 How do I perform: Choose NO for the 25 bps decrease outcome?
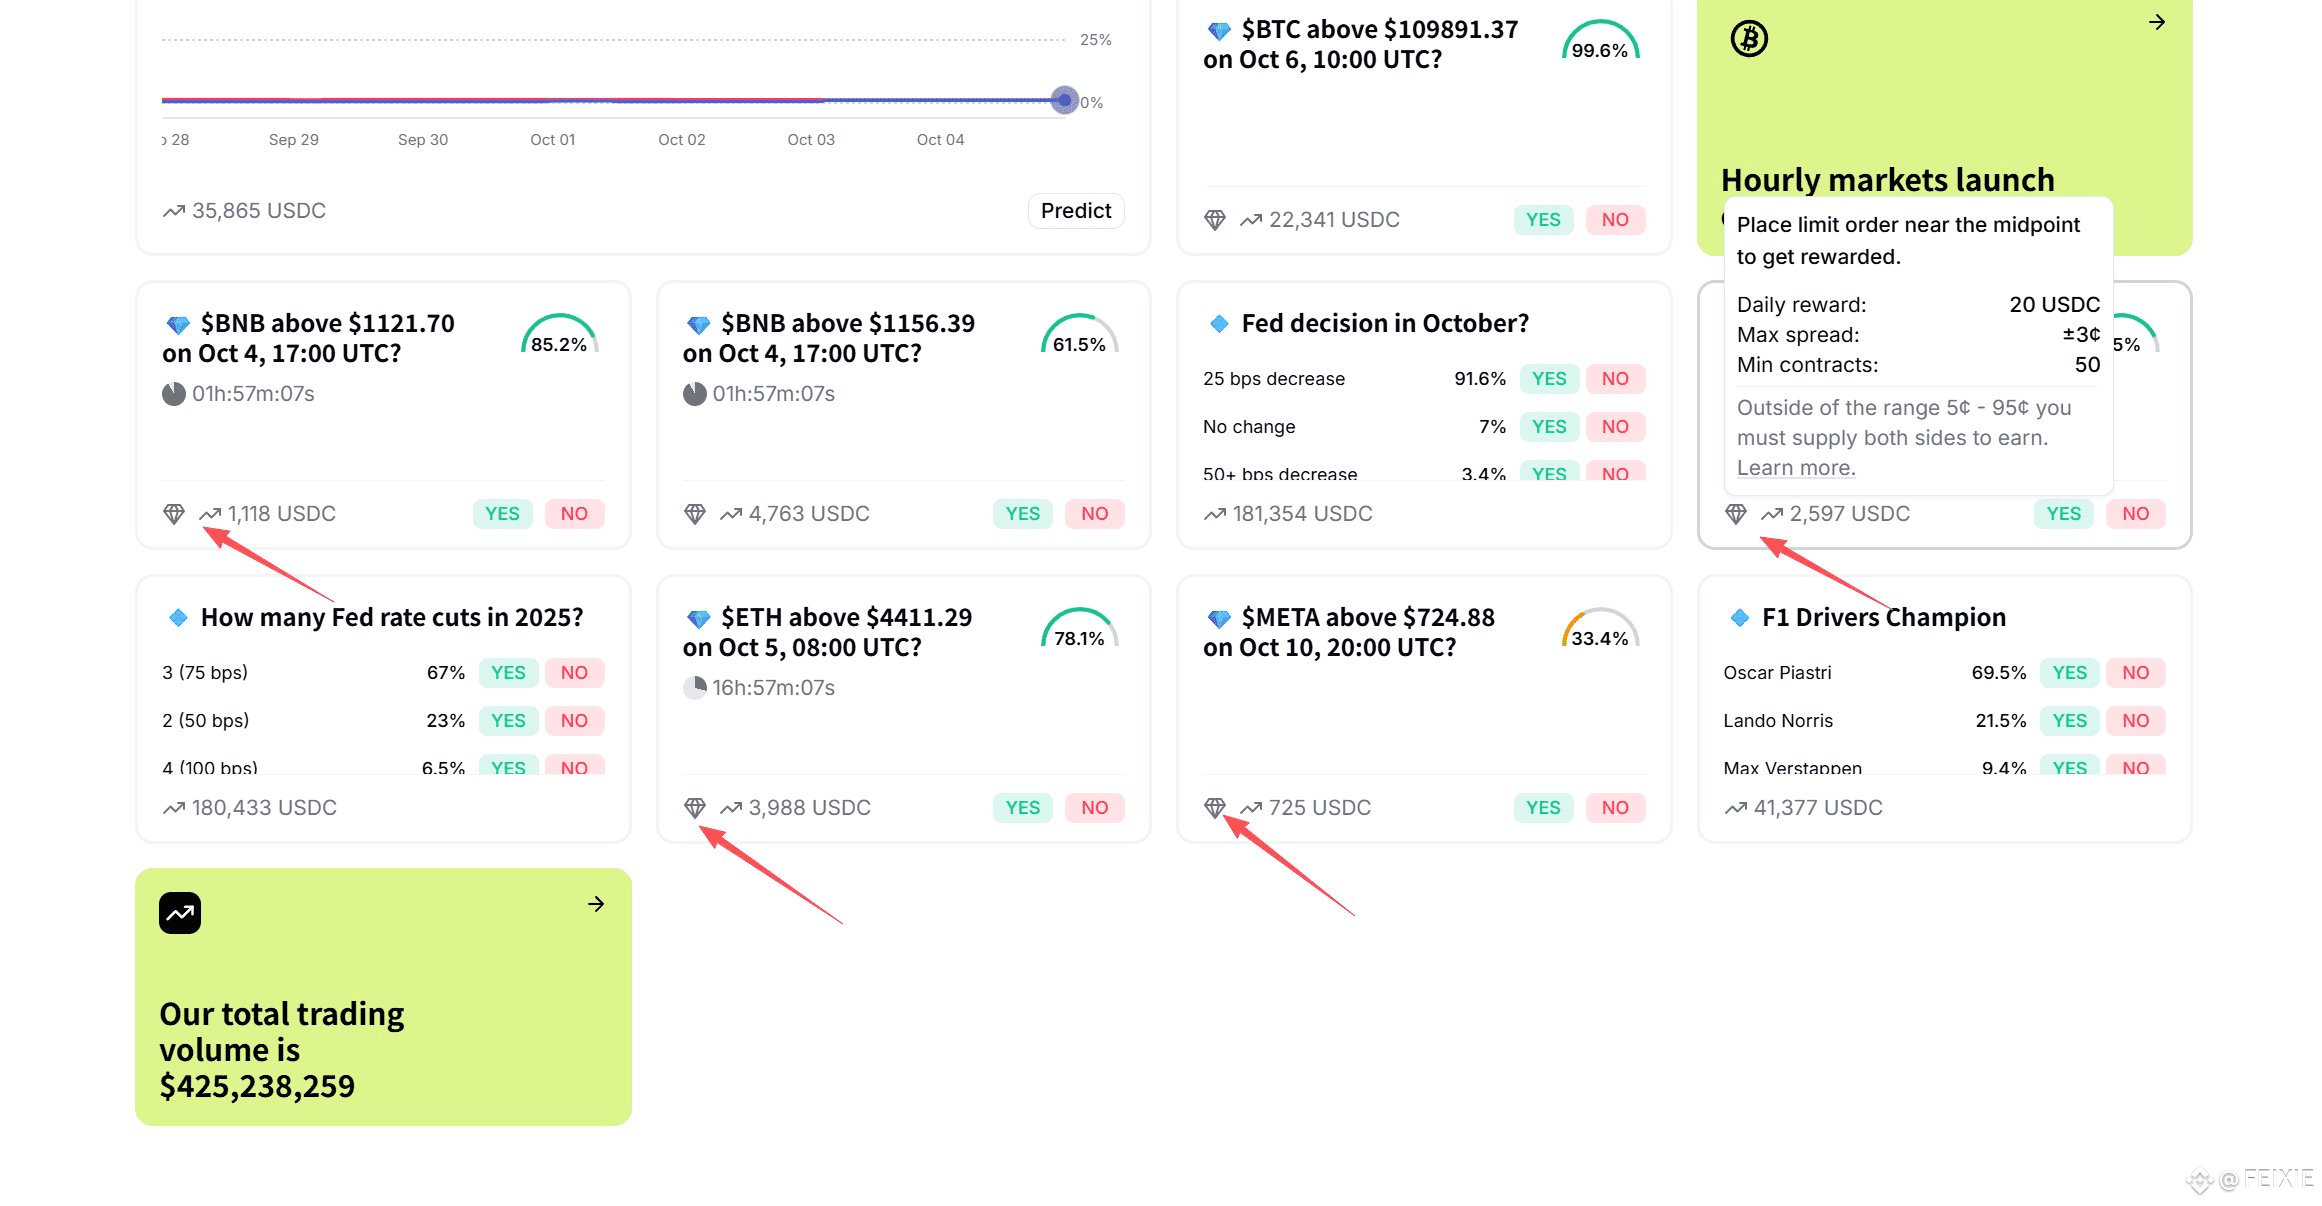pyautogui.click(x=1615, y=379)
